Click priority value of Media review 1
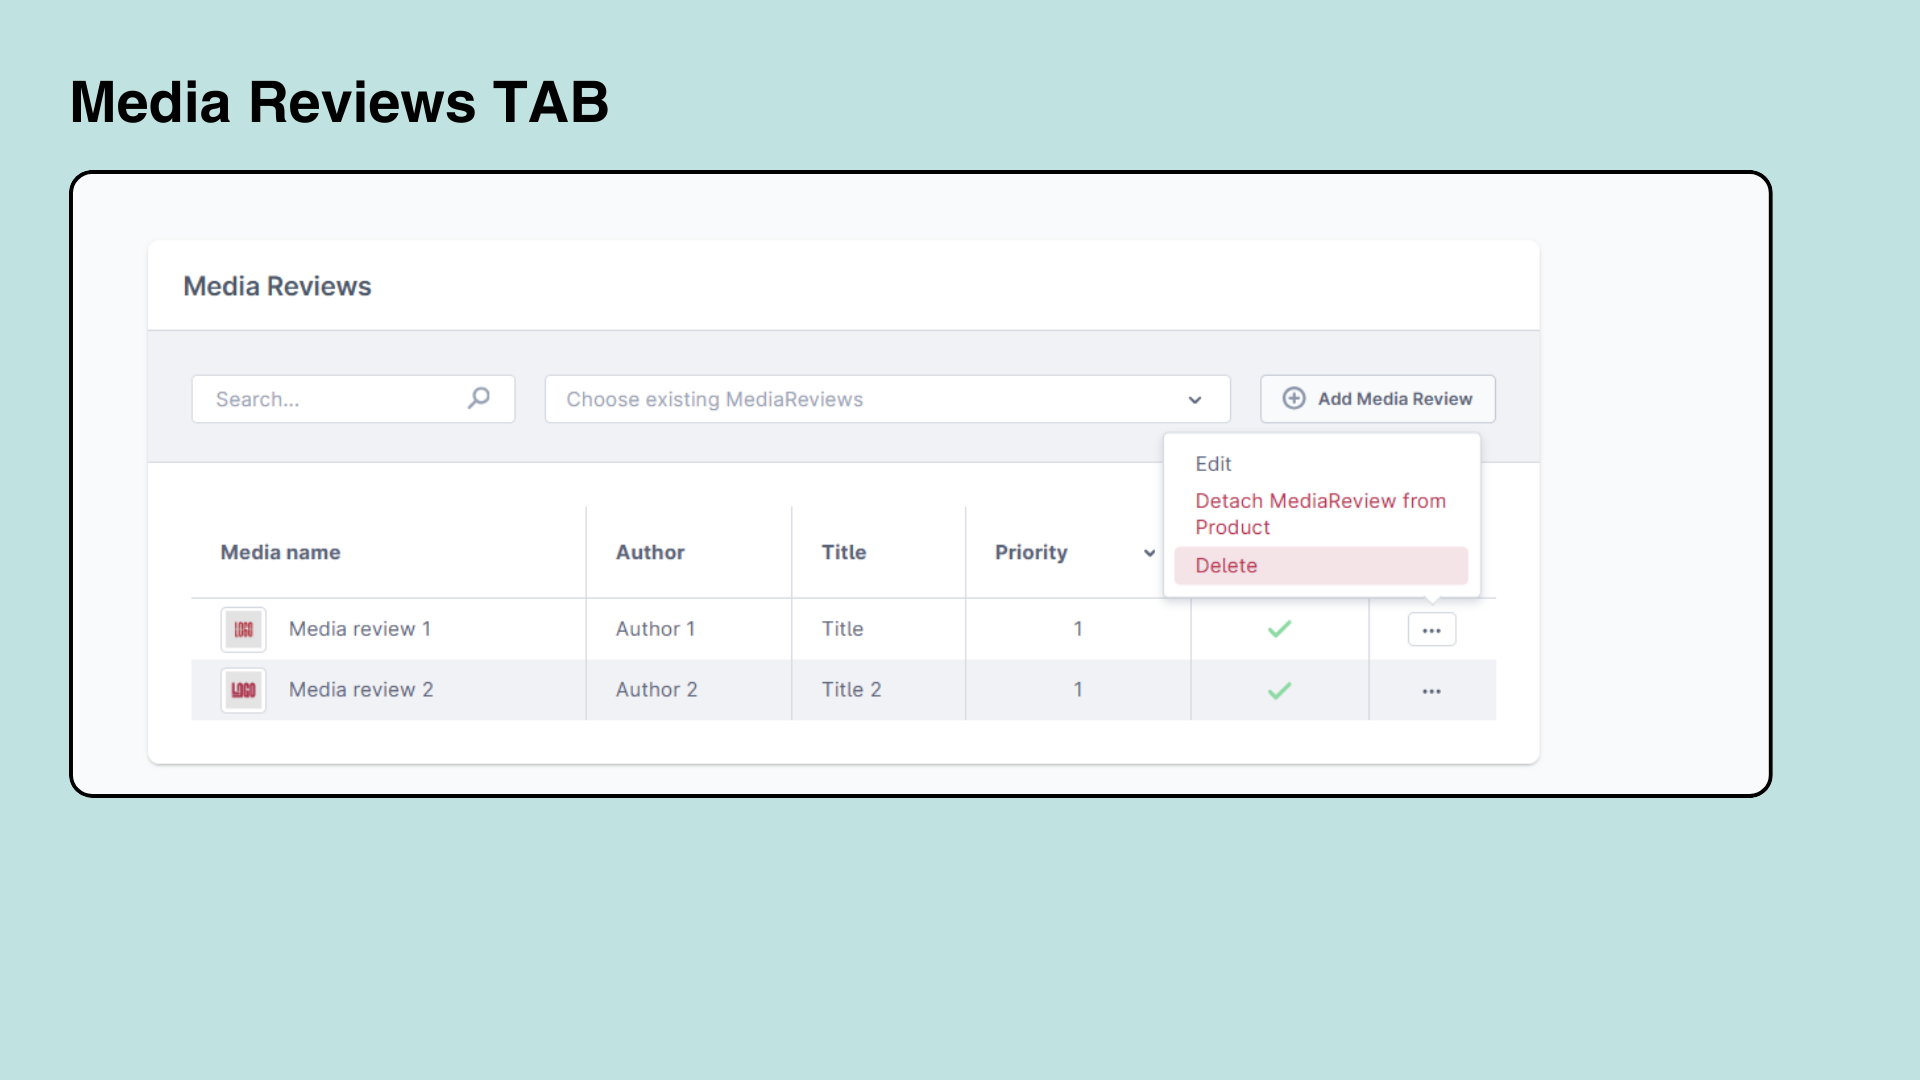 click(1078, 629)
